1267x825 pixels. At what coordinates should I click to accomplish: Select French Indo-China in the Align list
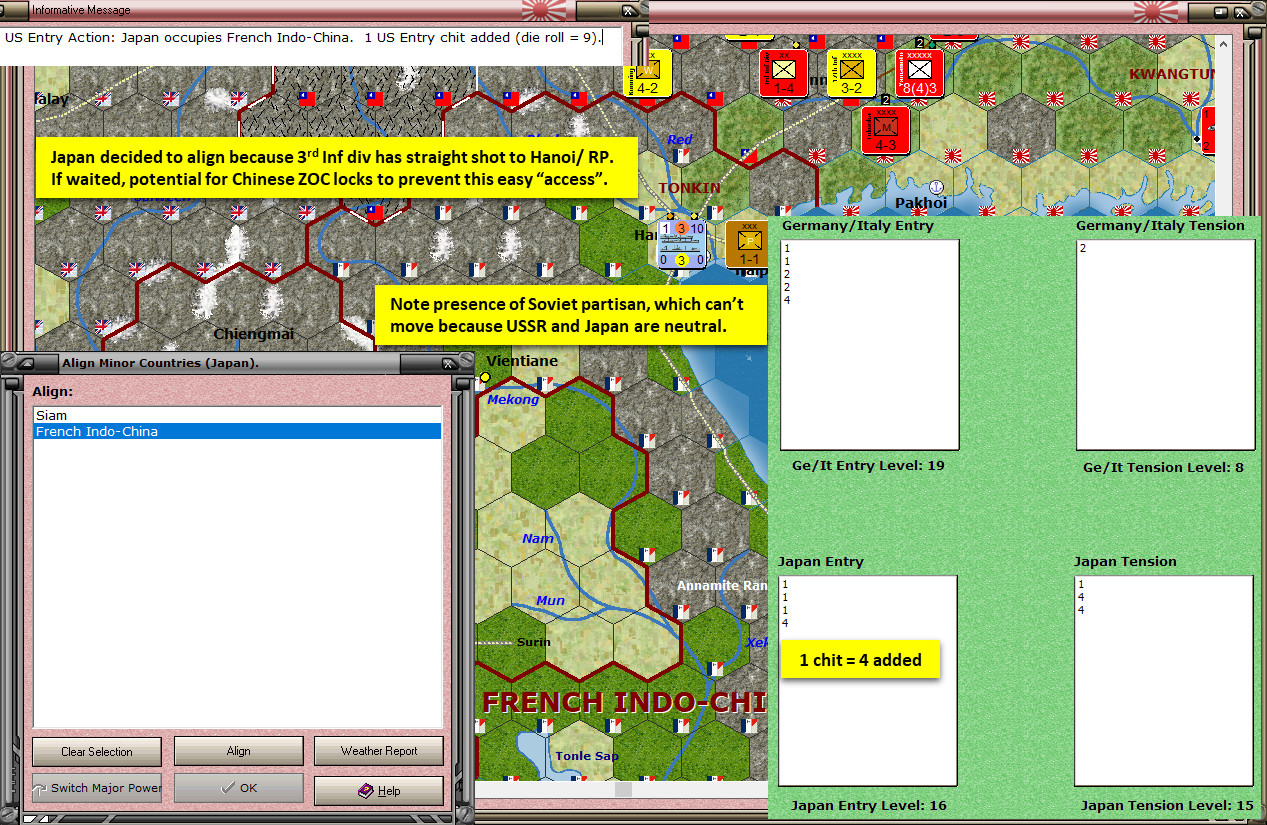point(237,432)
